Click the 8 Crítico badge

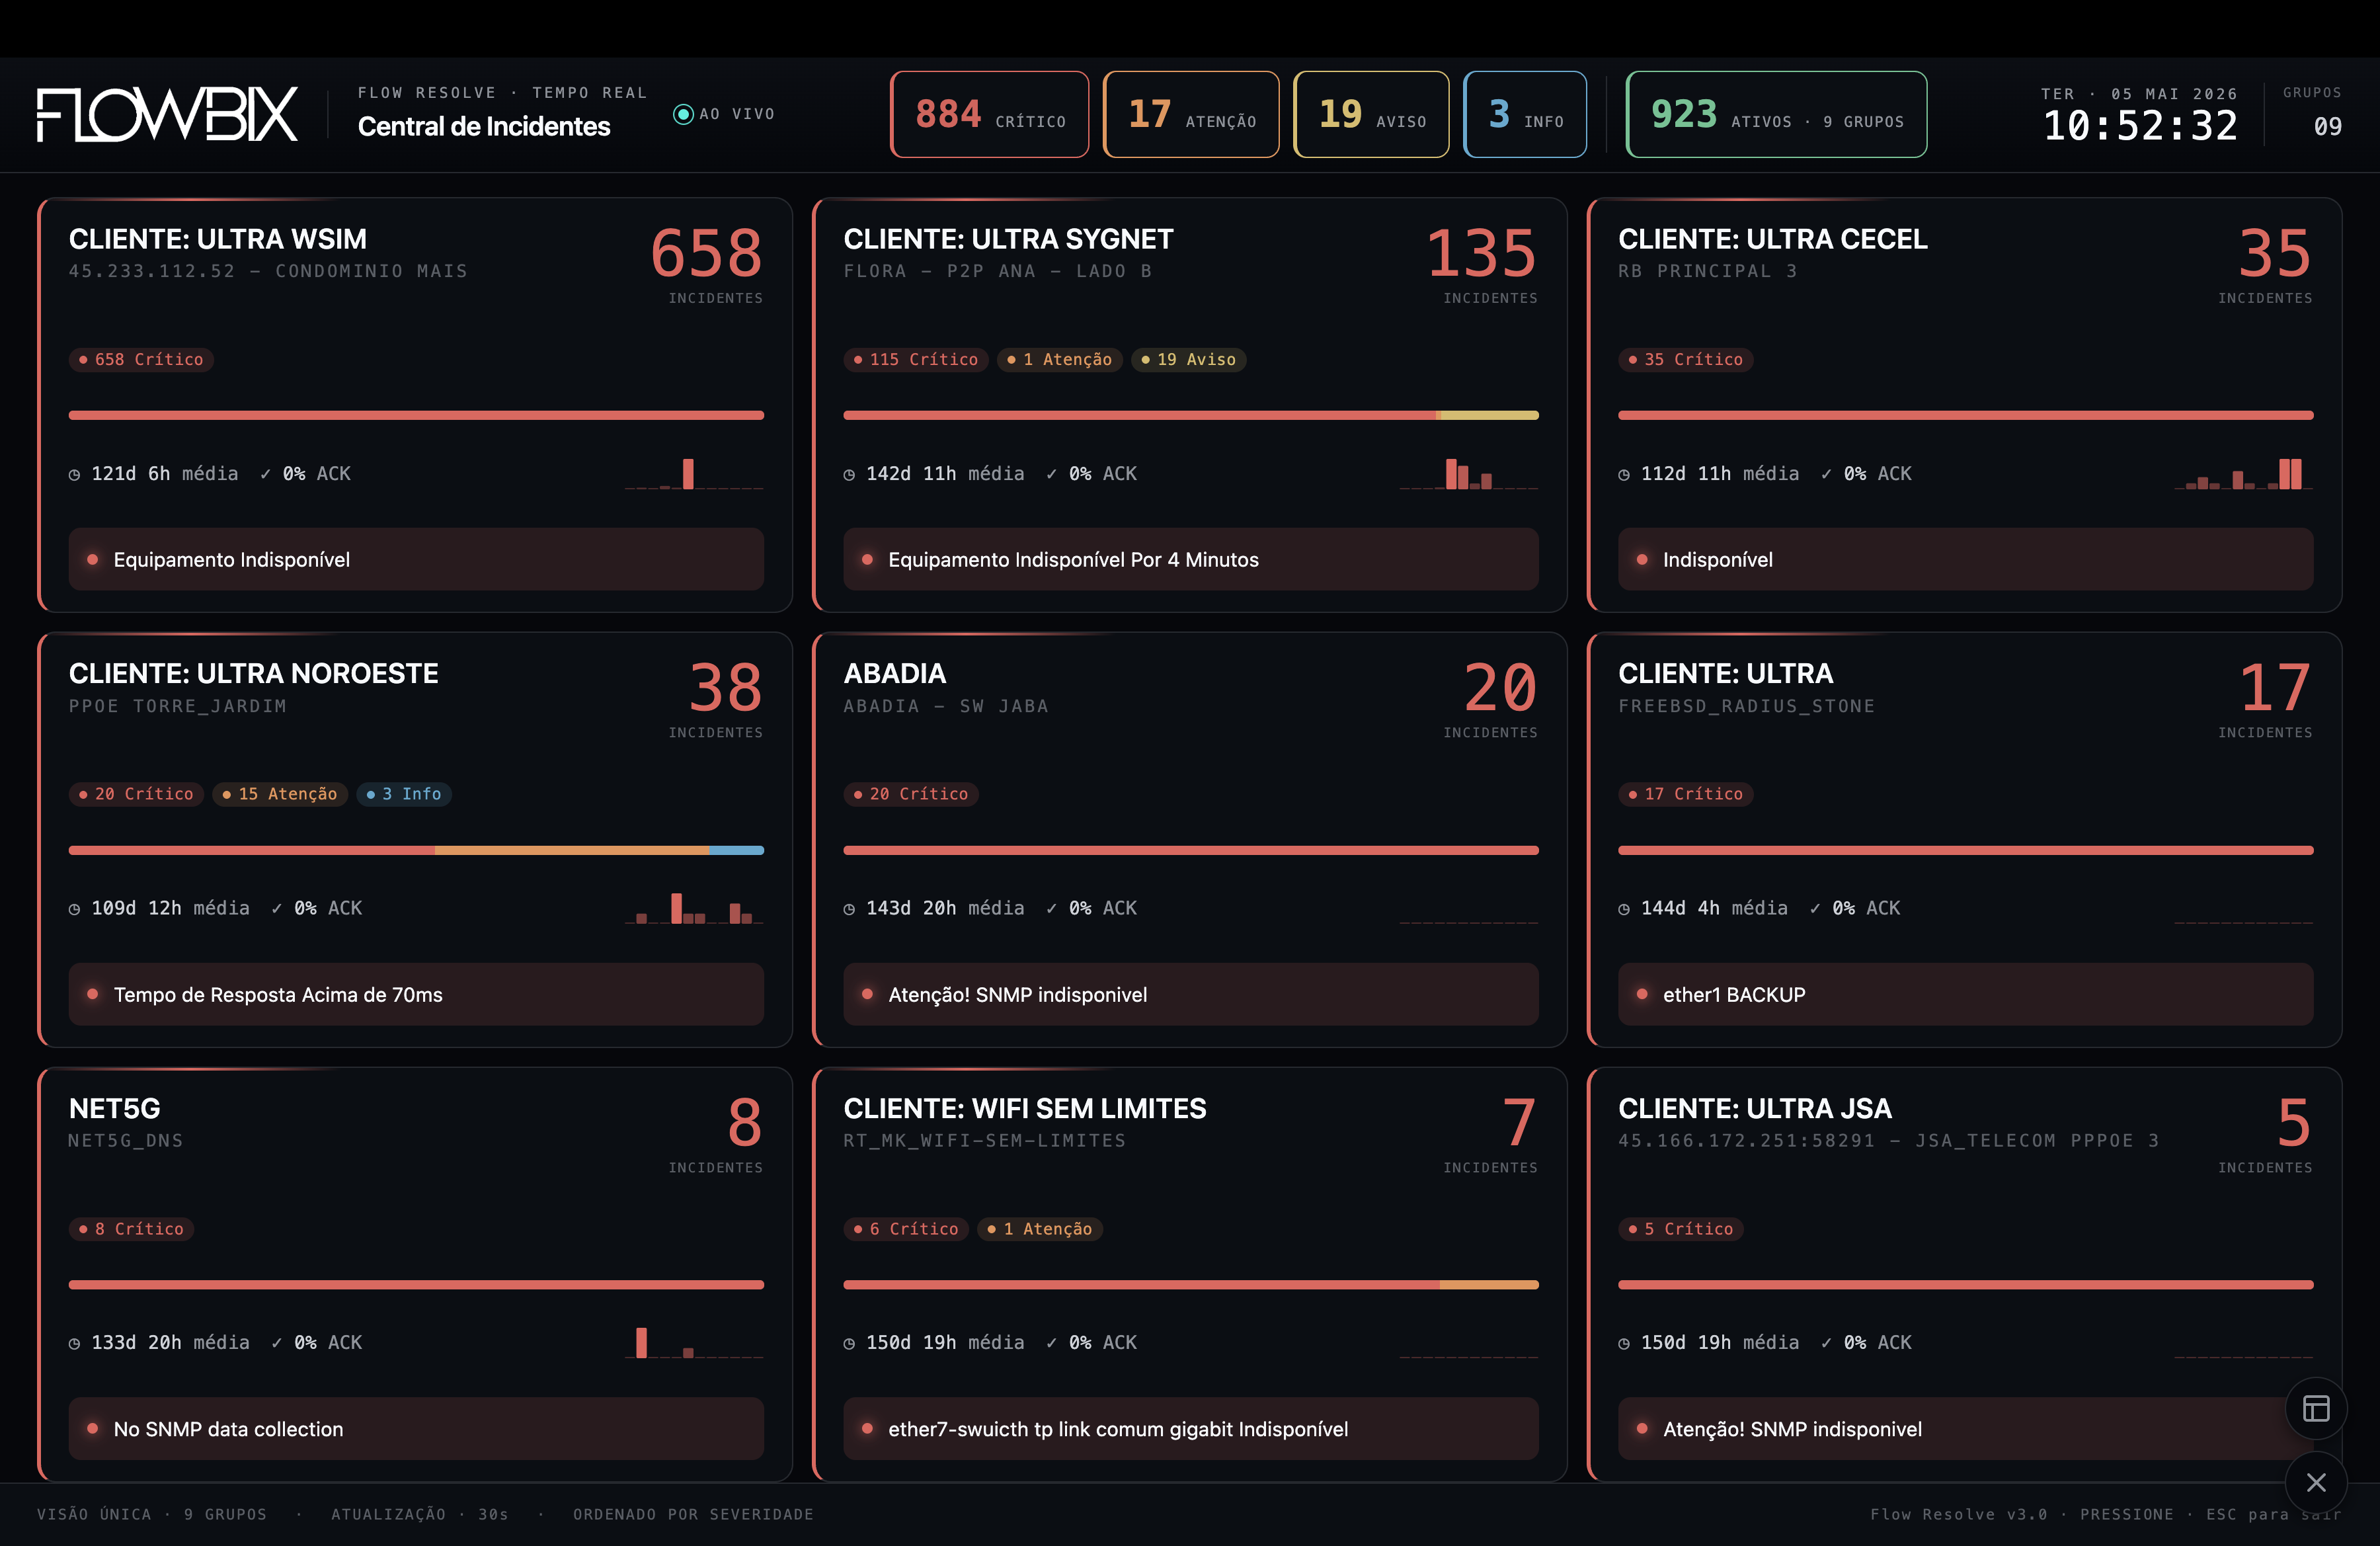click(x=131, y=1229)
